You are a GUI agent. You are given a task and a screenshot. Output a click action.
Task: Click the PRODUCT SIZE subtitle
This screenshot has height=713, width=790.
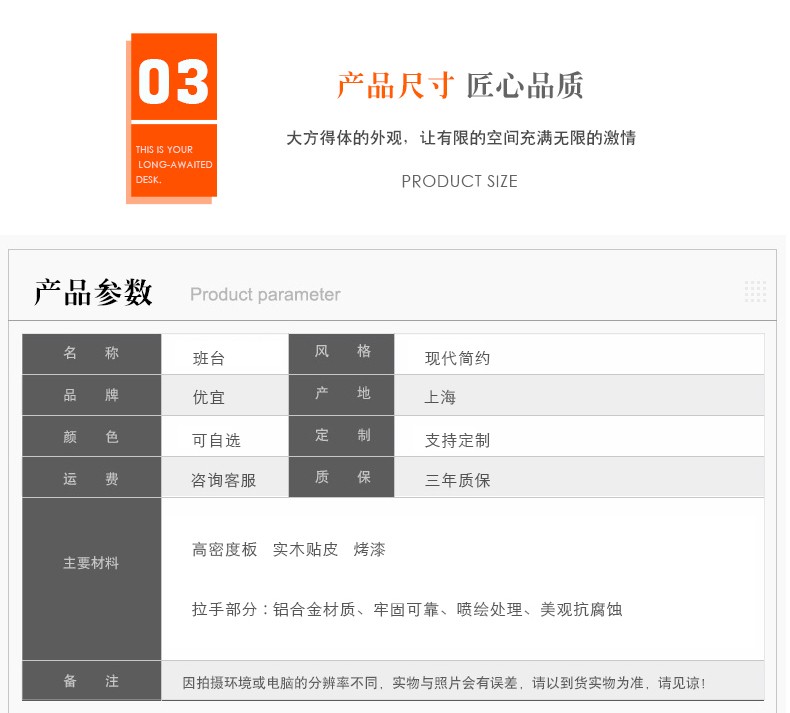click(x=459, y=181)
